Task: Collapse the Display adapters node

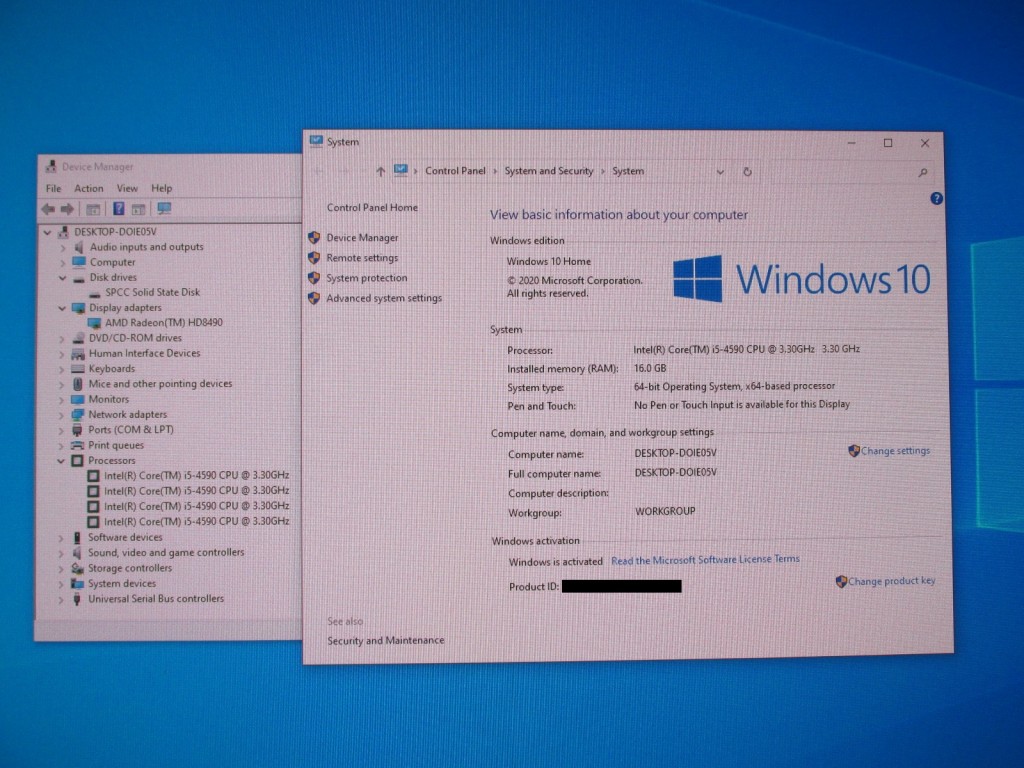Action: click(62, 308)
